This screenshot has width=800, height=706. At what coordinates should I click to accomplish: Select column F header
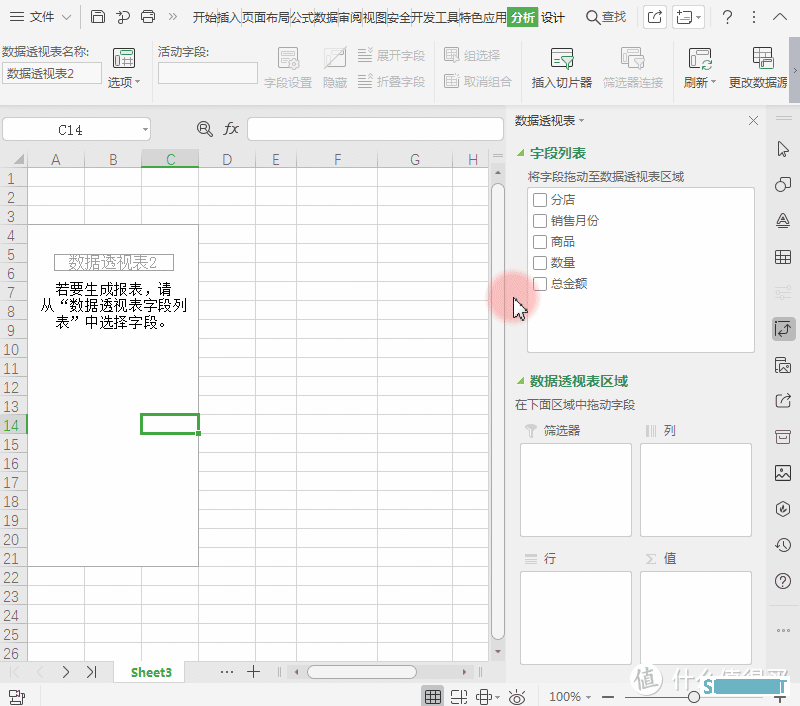click(337, 160)
